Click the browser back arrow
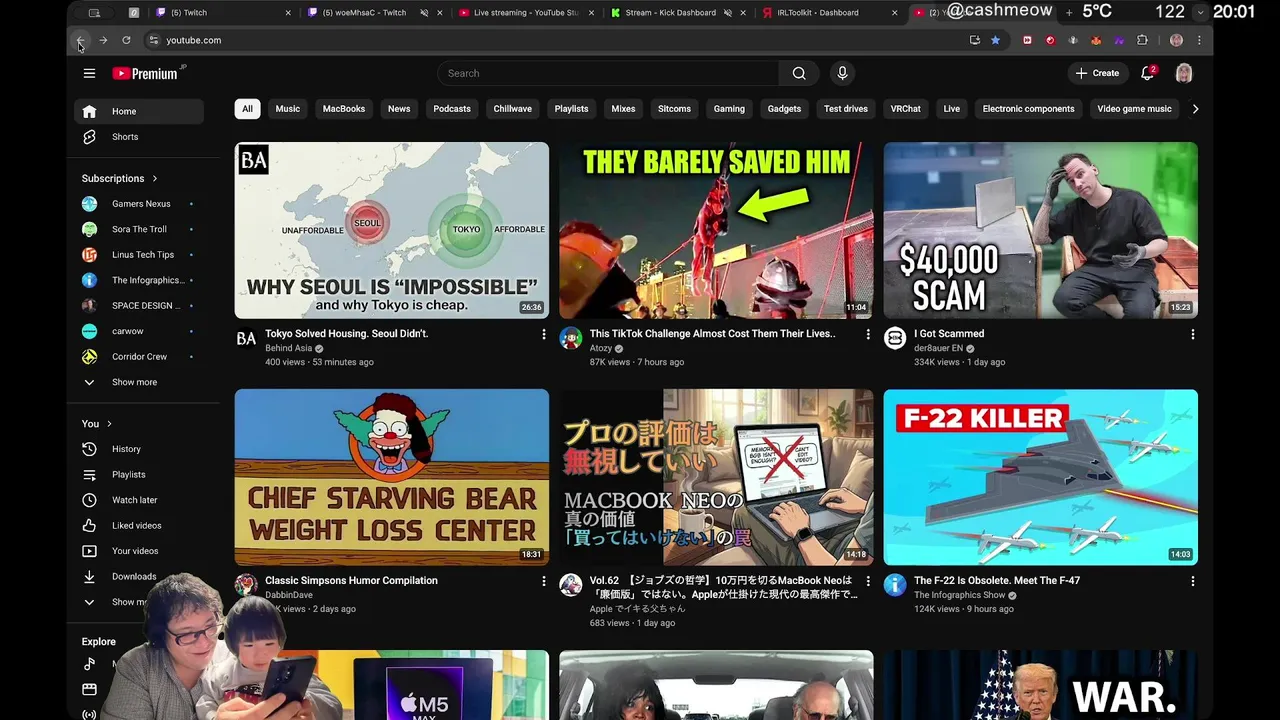The width and height of the screenshot is (1280, 720). point(81,40)
